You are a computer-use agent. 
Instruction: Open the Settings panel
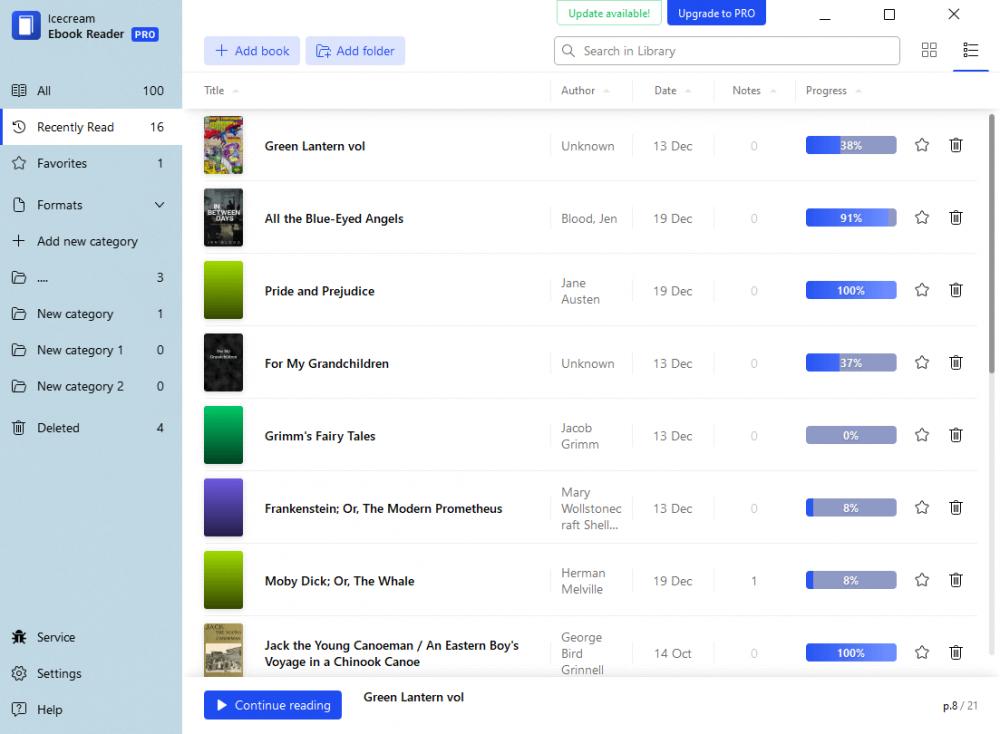[57, 673]
